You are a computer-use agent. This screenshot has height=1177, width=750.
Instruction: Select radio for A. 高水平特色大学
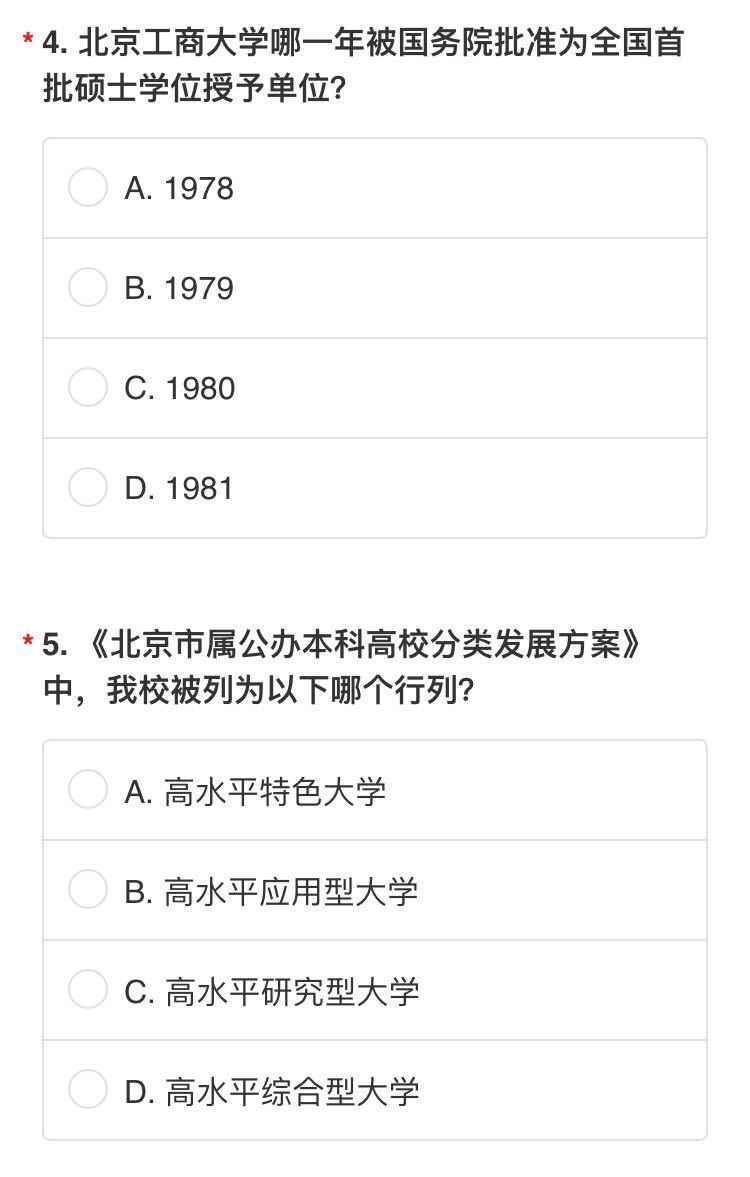pos(88,790)
